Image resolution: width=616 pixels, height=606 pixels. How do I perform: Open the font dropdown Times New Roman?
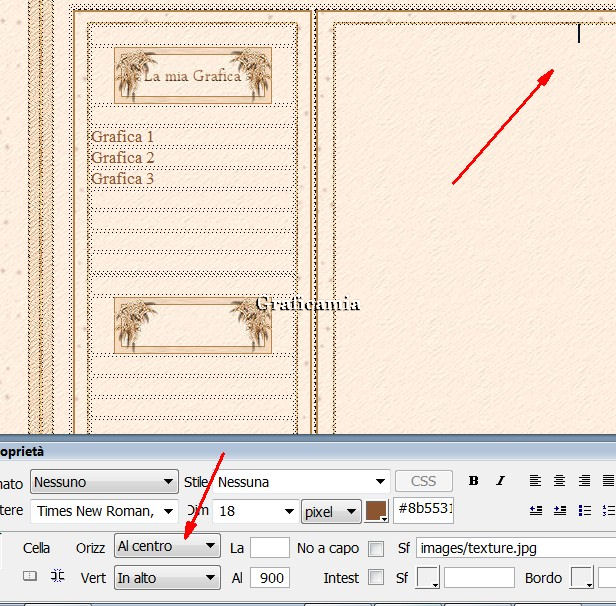[x=104, y=511]
